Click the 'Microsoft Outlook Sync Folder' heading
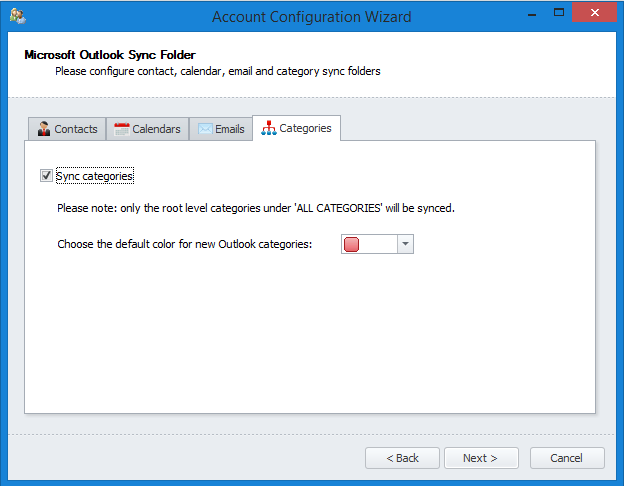The image size is (624, 486). click(x=109, y=55)
